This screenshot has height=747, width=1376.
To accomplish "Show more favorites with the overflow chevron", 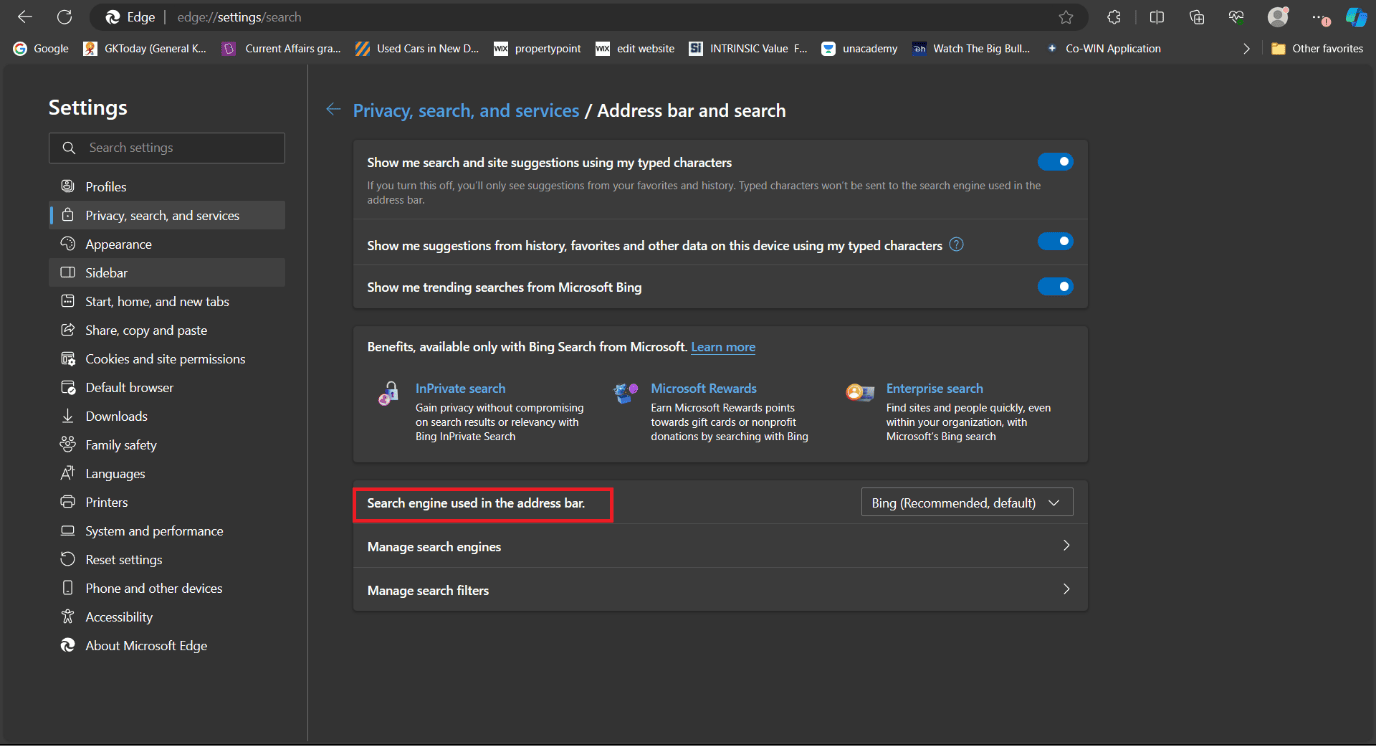I will 1246,48.
